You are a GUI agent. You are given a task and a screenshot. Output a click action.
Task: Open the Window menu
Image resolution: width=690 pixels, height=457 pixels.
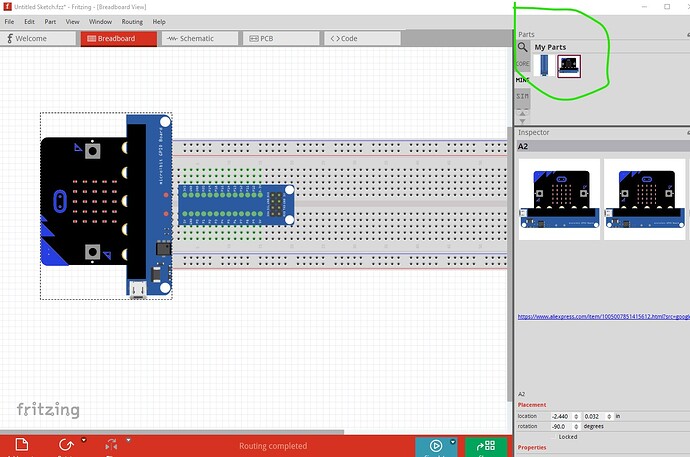pos(100,22)
